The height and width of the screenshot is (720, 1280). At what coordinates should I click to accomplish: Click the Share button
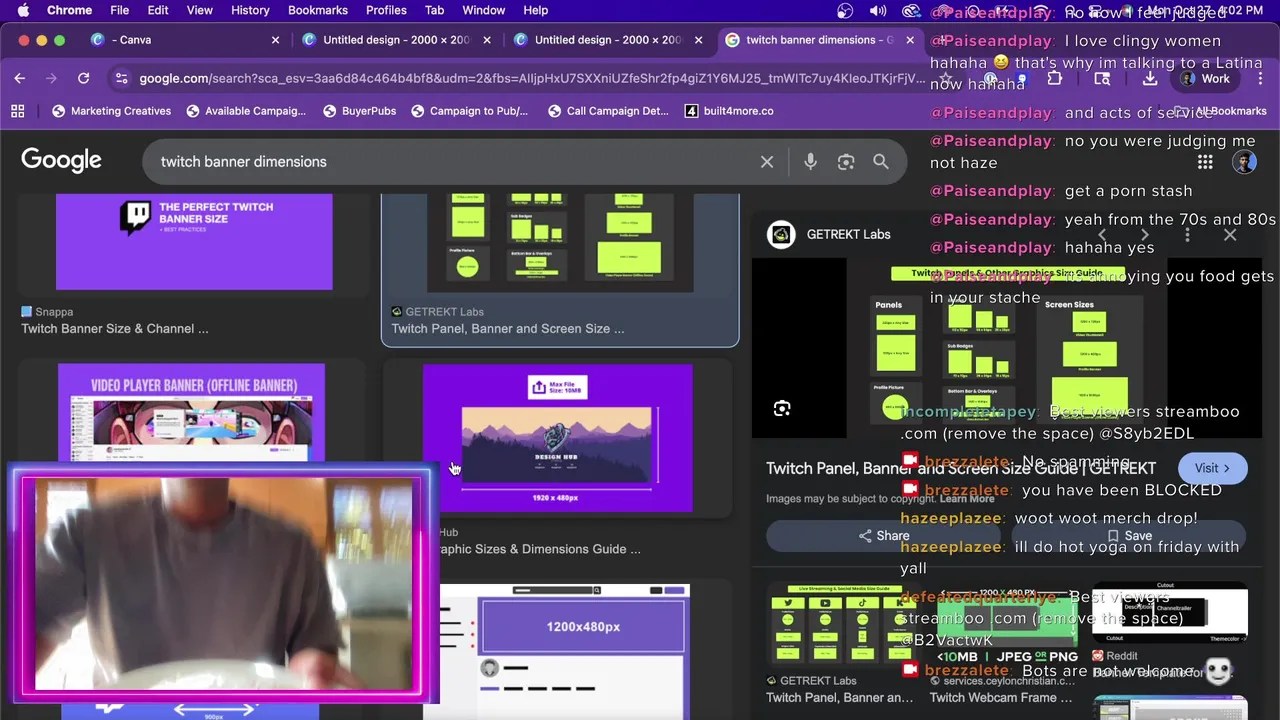pyautogui.click(x=884, y=536)
